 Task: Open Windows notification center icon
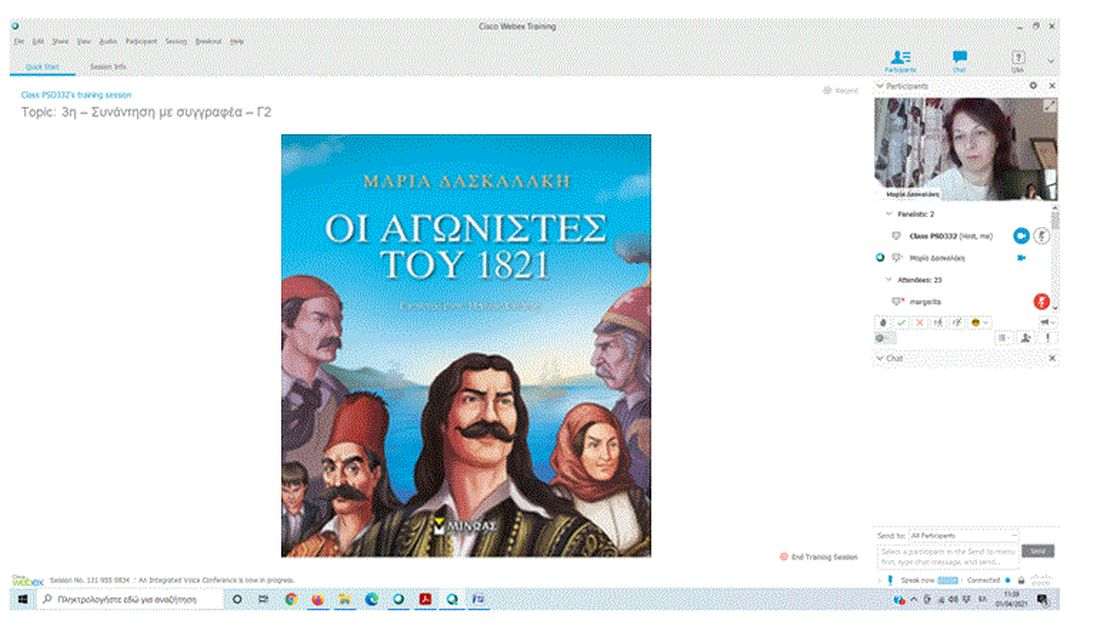point(1042,600)
